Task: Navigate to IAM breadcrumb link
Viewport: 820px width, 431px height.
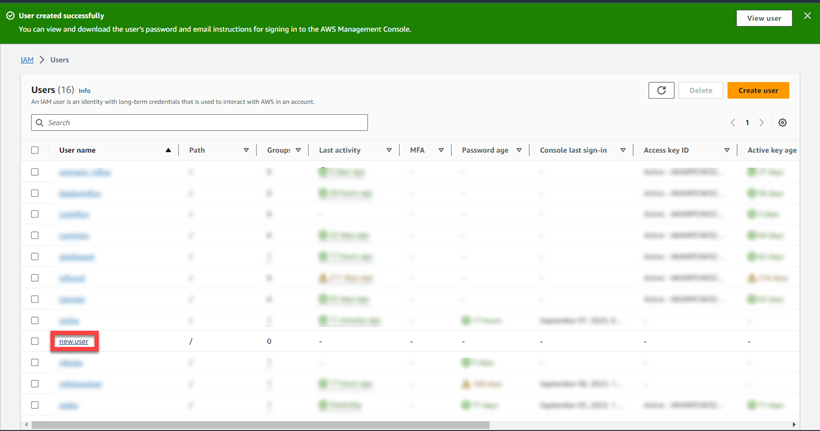Action: [x=27, y=60]
